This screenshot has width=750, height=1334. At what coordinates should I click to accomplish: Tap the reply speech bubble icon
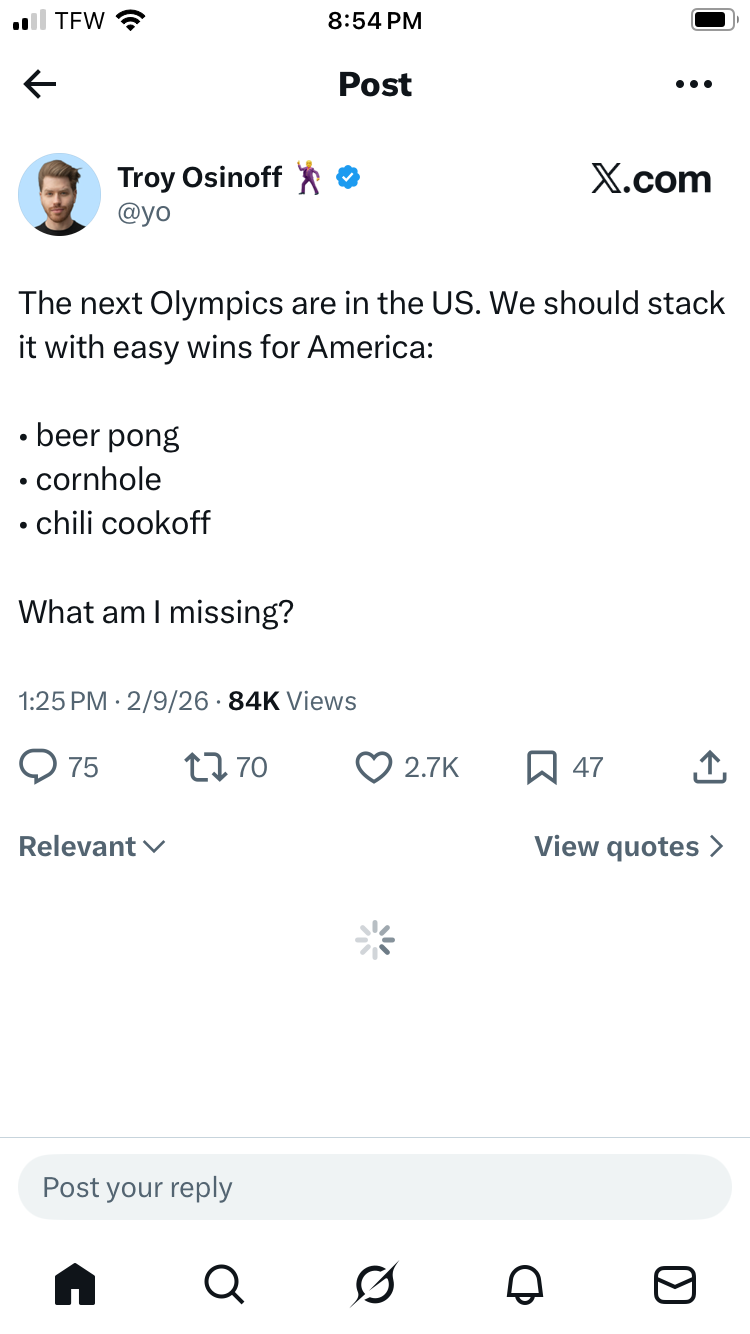[39, 767]
